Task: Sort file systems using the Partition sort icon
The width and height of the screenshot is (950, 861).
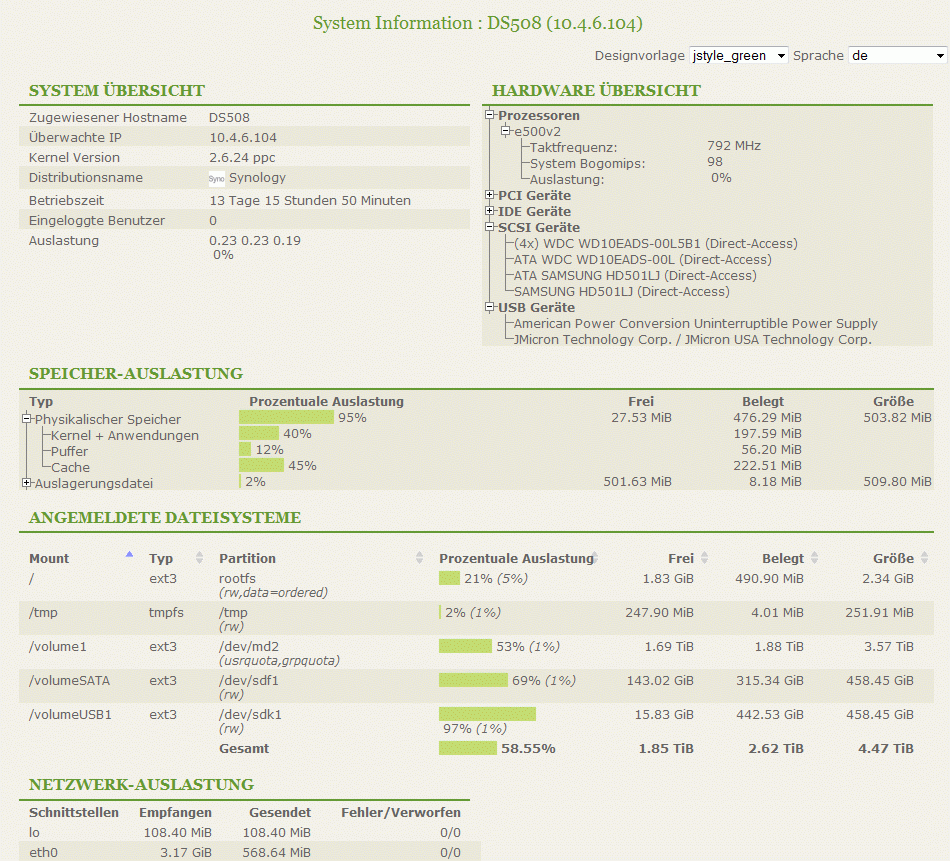Action: (419, 558)
